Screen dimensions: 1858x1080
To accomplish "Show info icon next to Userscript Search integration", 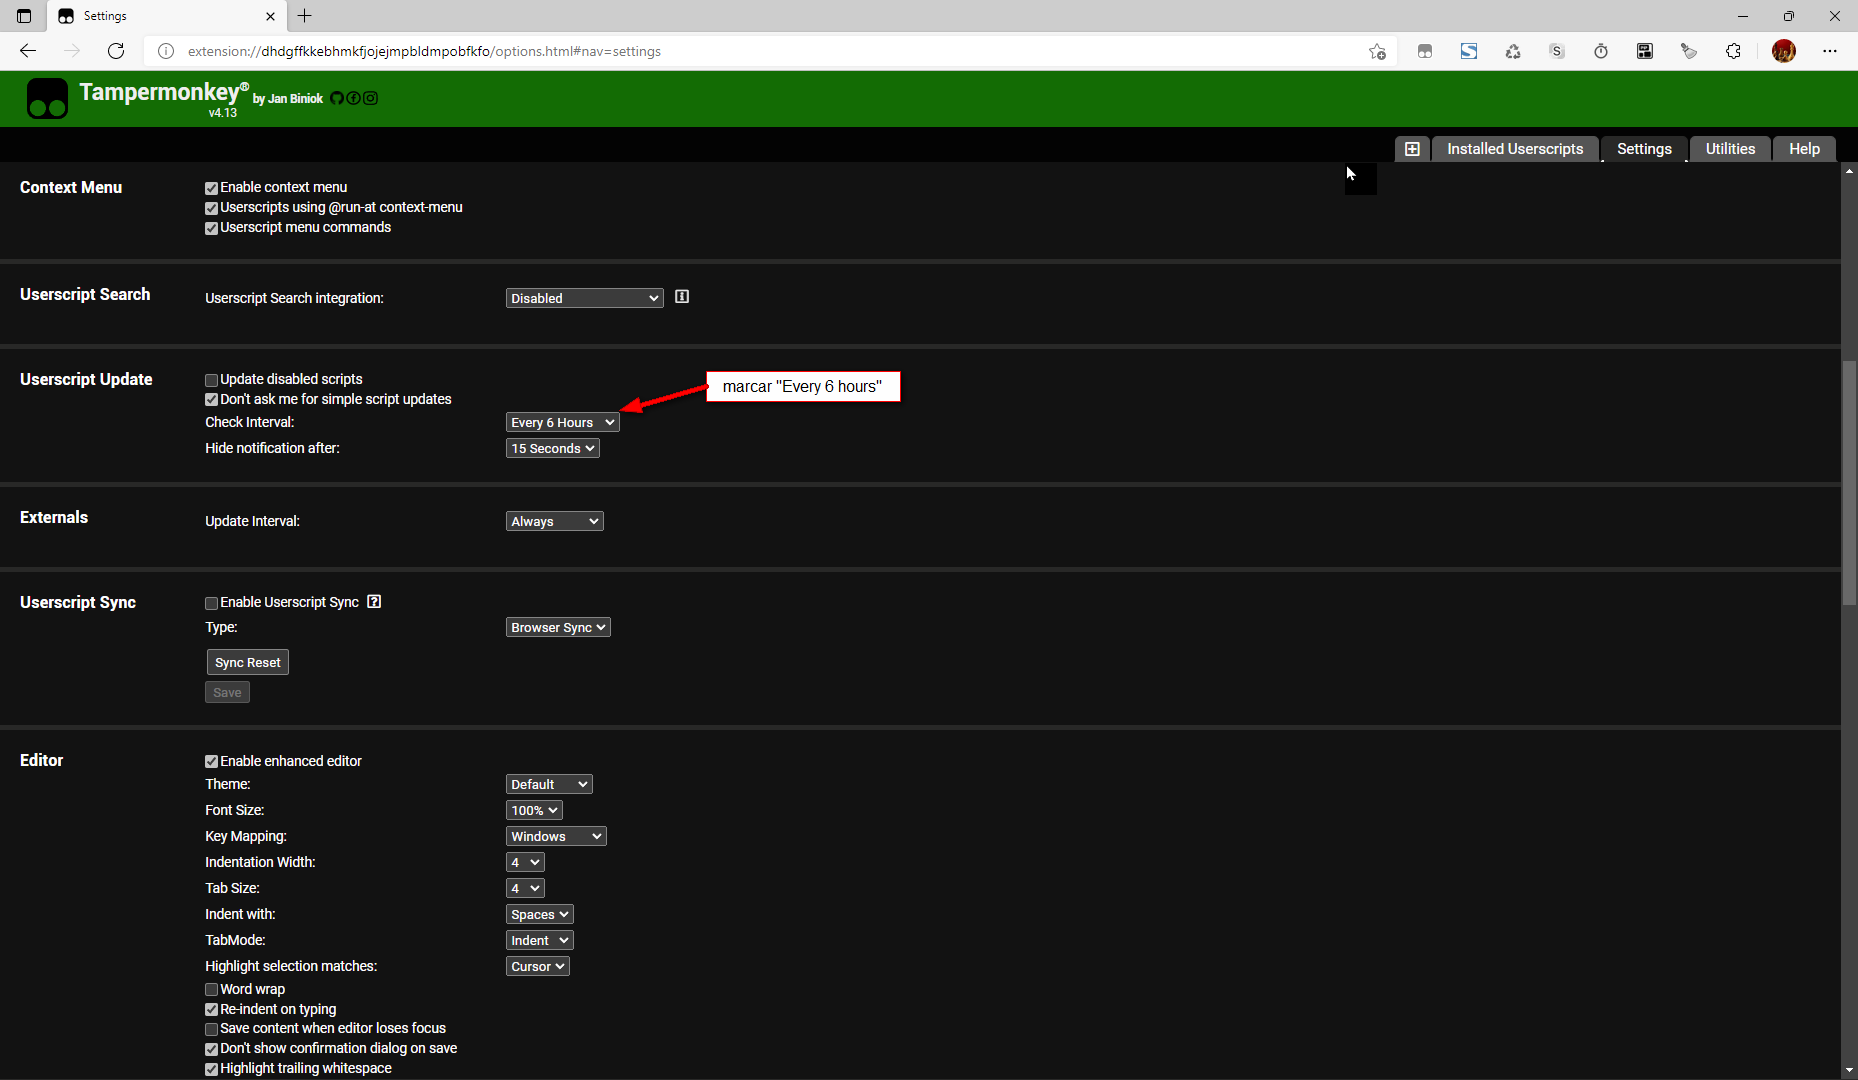I will pyautogui.click(x=682, y=297).
